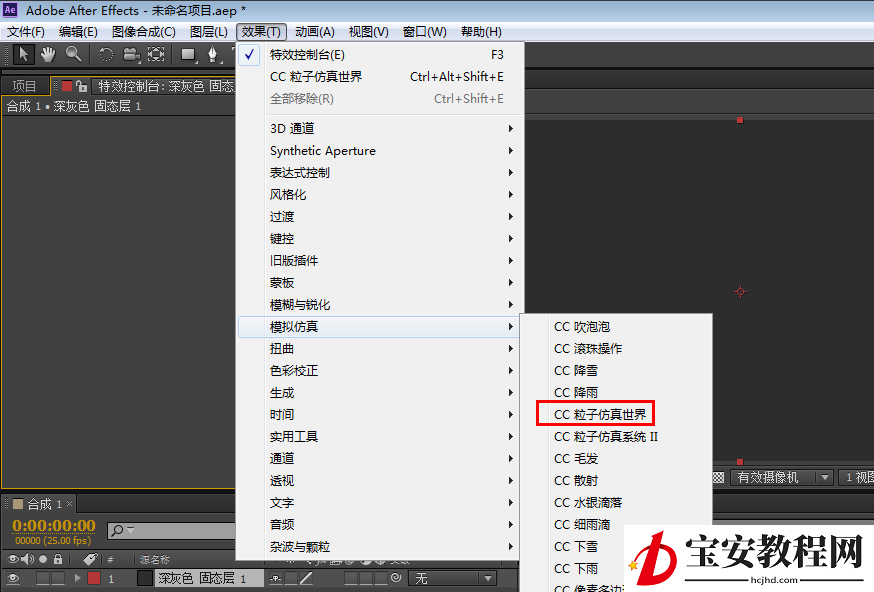Click red label swatch in effect controls tab
Viewport: 874px width, 592px height.
pos(67,86)
